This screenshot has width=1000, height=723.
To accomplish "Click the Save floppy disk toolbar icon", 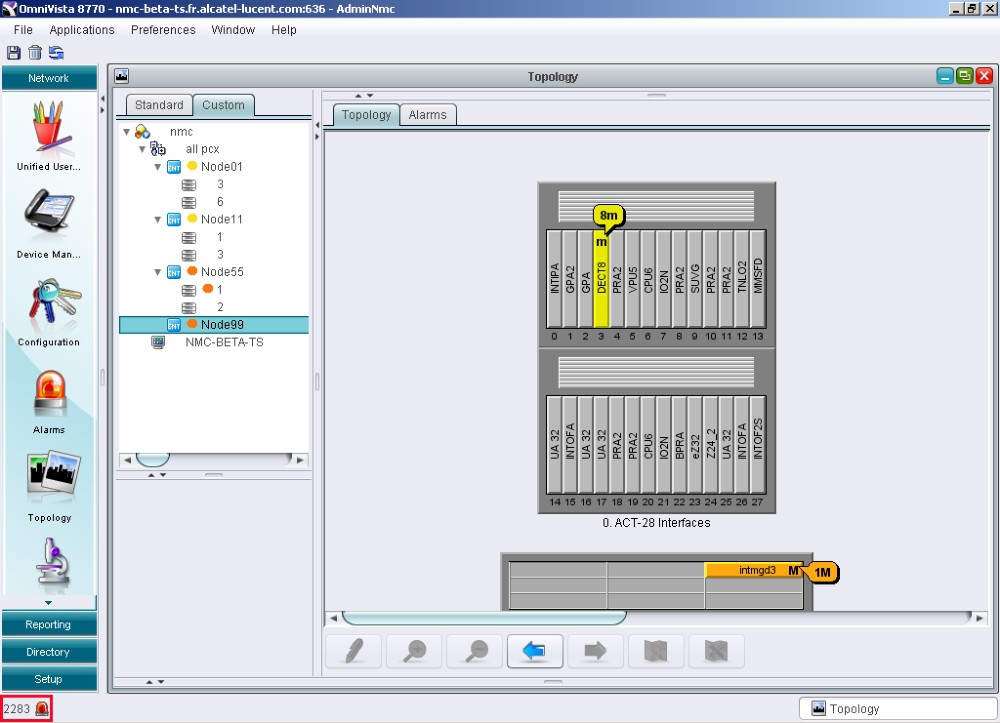I will 13,52.
